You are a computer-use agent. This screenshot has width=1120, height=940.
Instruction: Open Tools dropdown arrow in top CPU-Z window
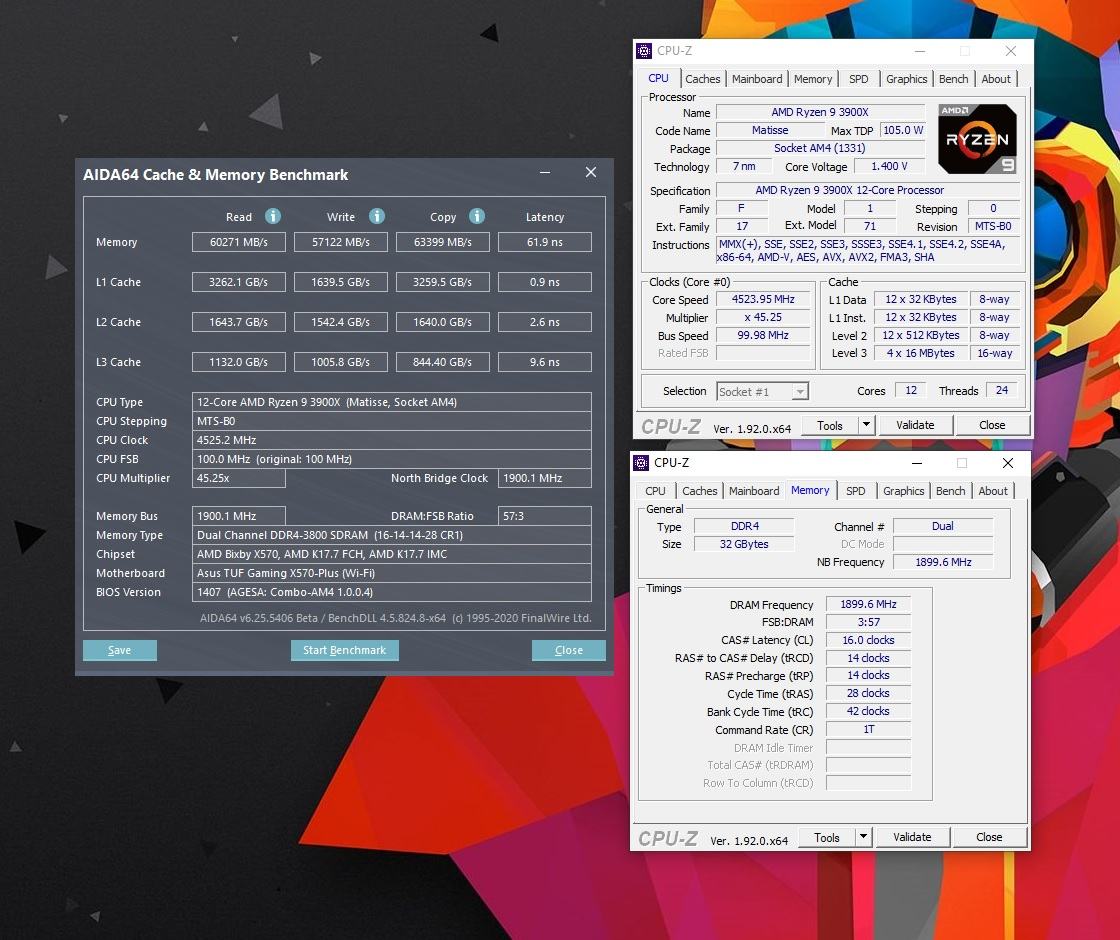[x=866, y=425]
